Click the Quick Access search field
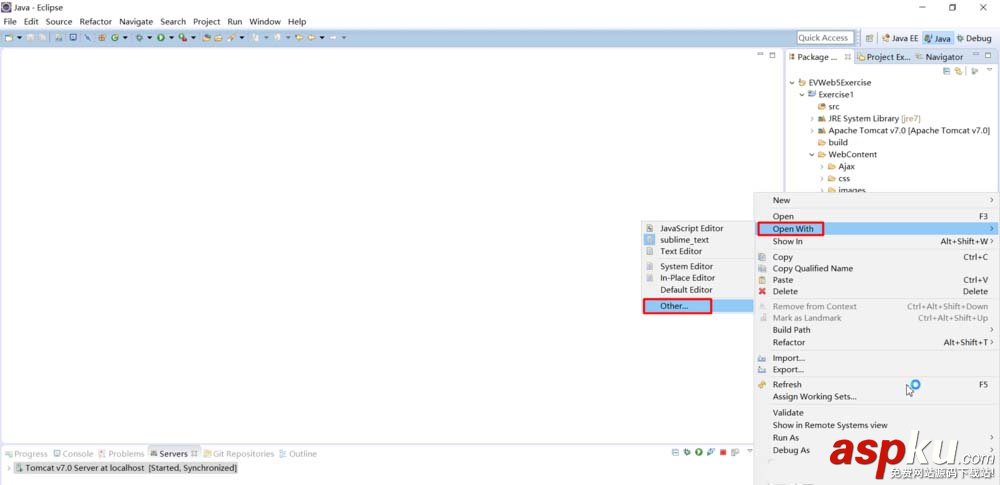 coord(825,38)
